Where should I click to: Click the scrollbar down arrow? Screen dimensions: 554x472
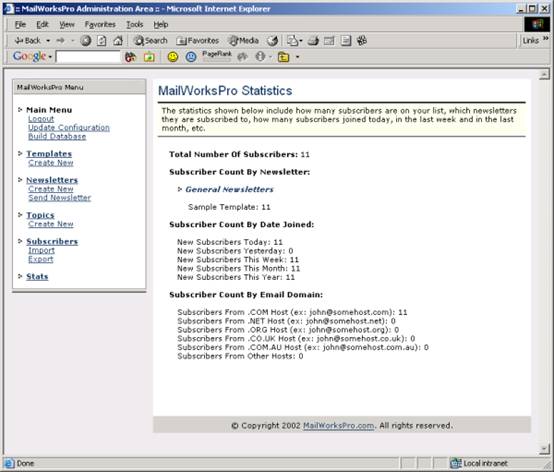pos(544,449)
